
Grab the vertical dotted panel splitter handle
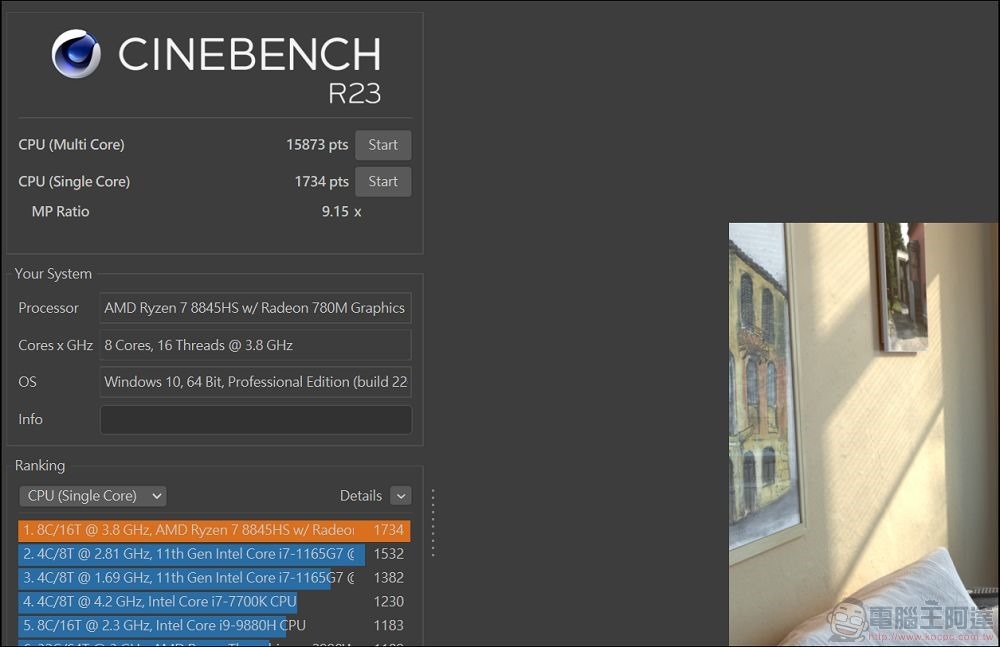point(433,522)
